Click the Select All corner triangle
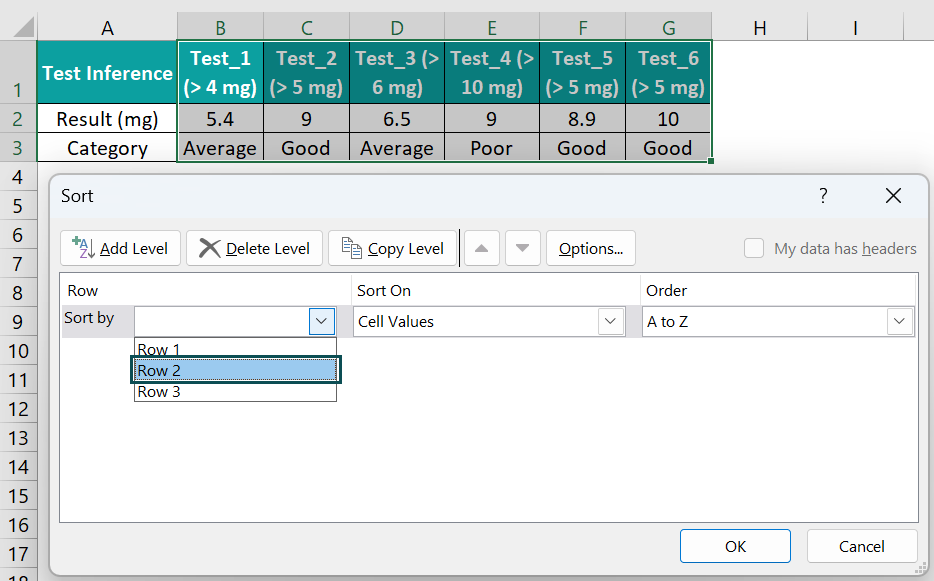 coord(23,27)
